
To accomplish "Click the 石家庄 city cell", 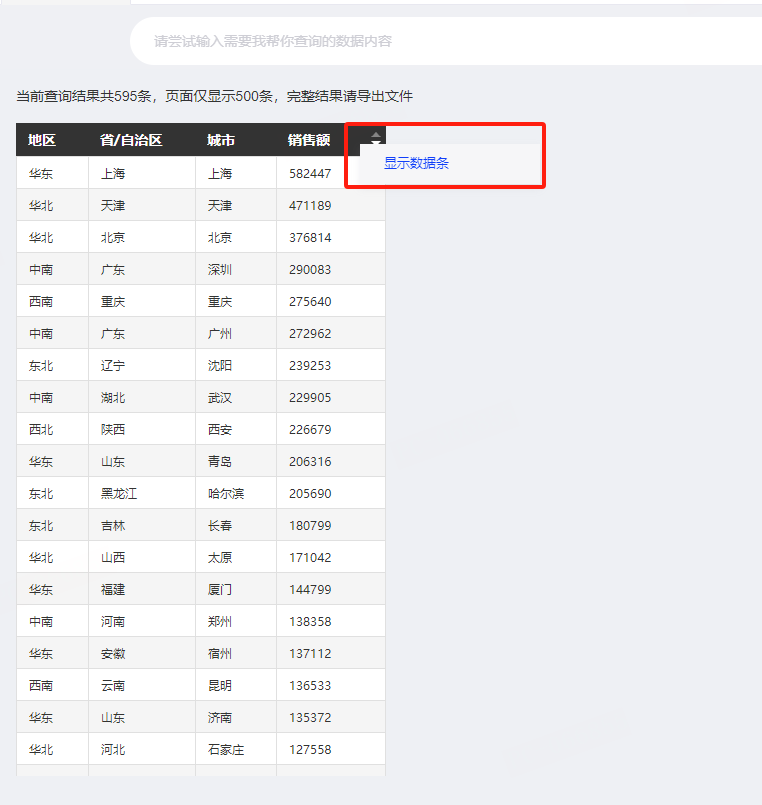I will (x=226, y=749).
